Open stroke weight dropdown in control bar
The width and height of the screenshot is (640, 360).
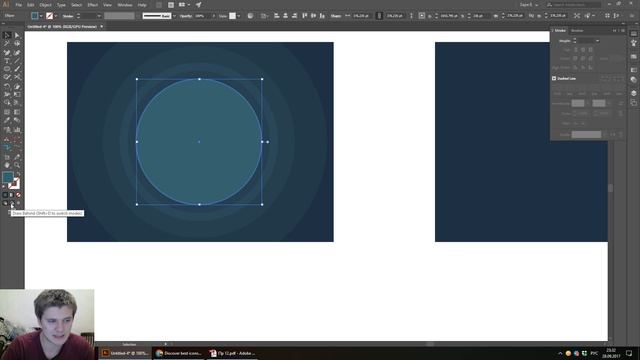(99, 16)
